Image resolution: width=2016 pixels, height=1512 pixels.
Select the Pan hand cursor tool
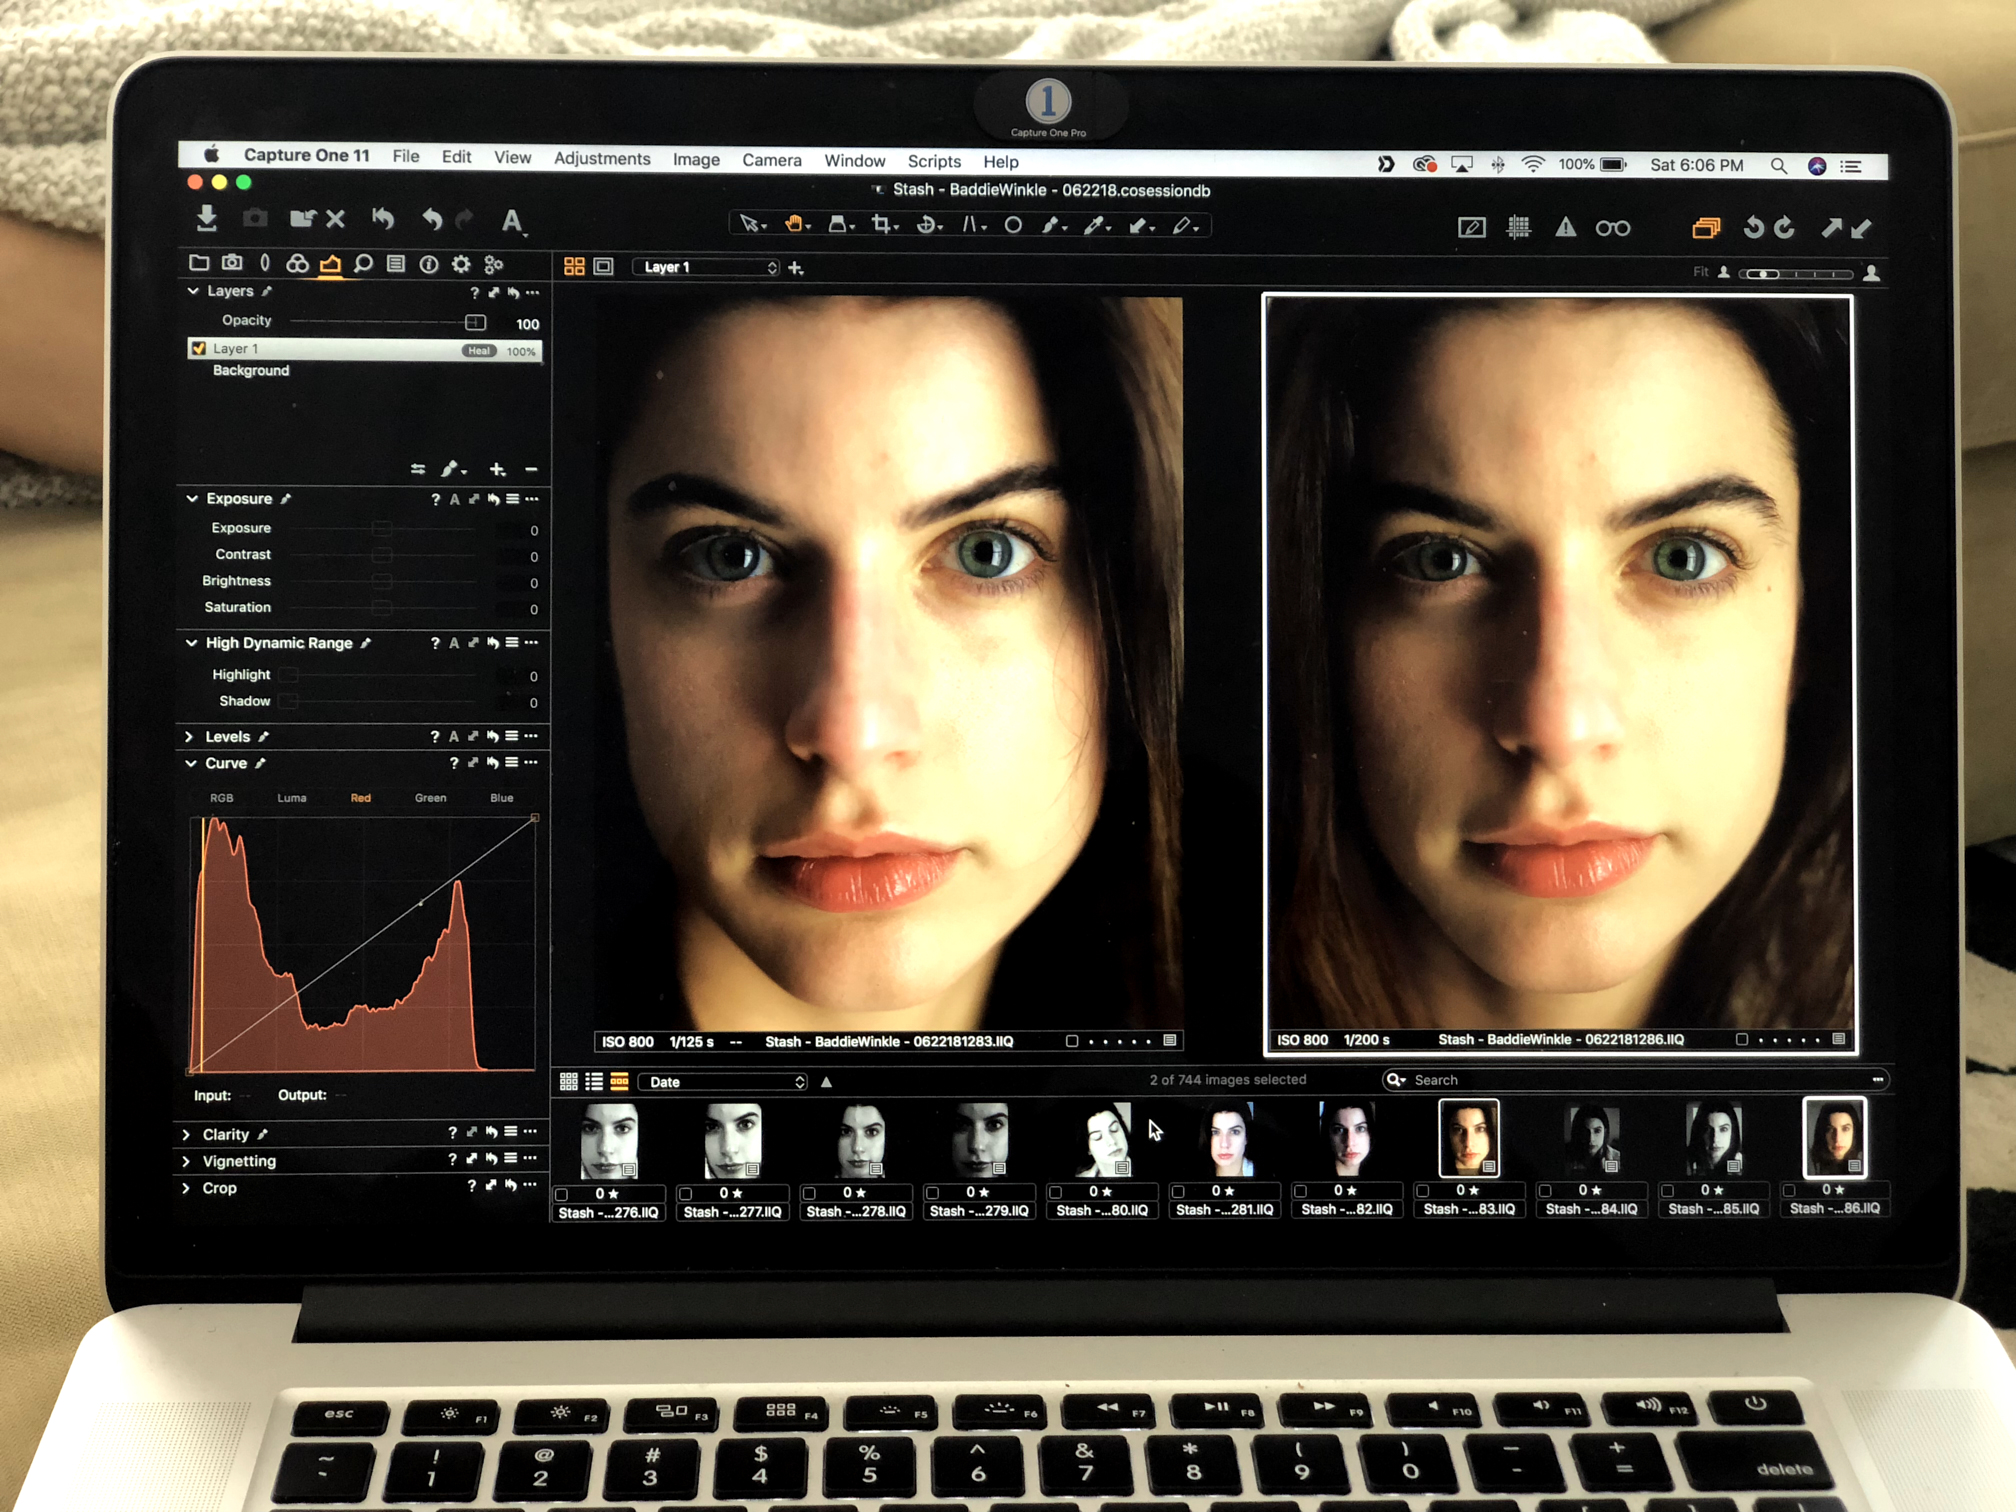796,224
